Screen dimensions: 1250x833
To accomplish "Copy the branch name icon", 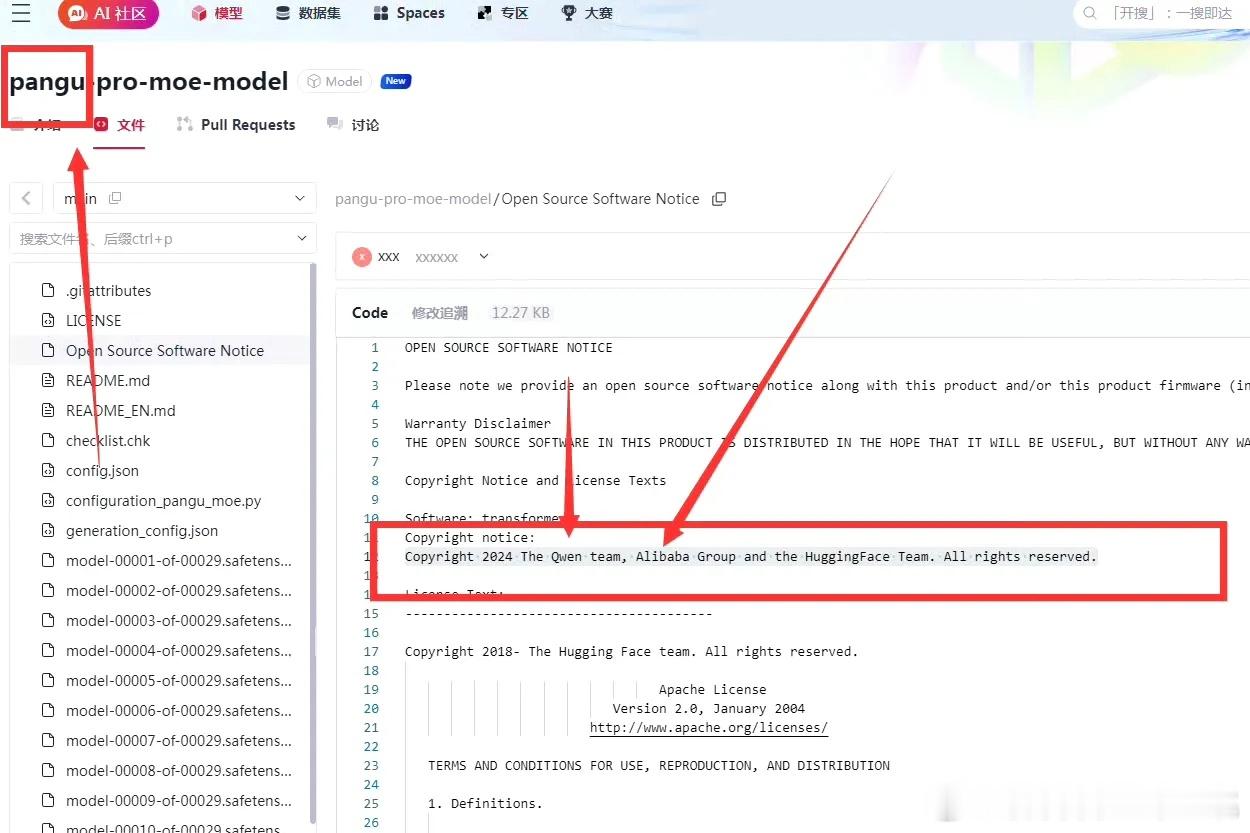I will pyautogui.click(x=115, y=198).
